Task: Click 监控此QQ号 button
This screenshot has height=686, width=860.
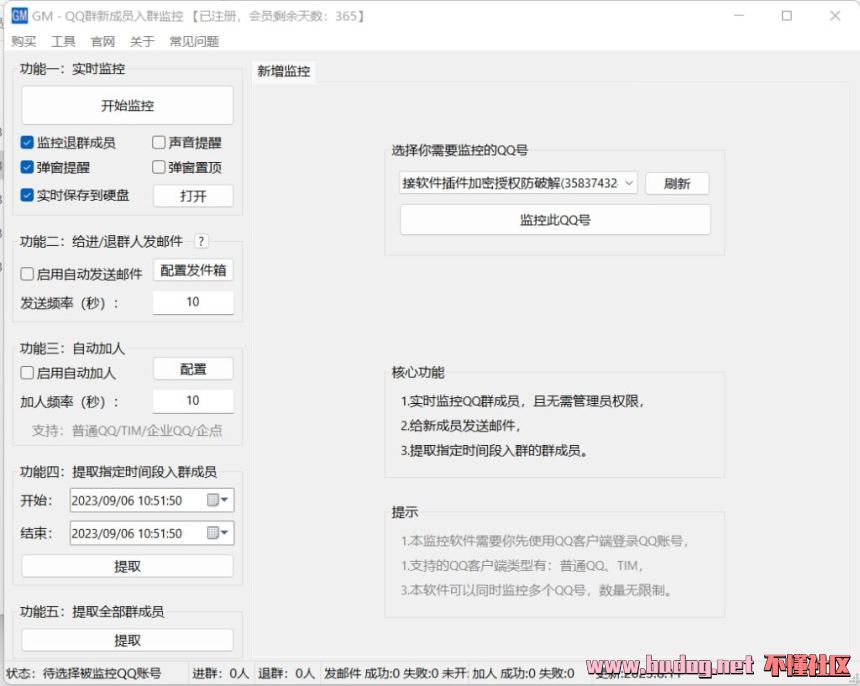Action: pos(555,220)
